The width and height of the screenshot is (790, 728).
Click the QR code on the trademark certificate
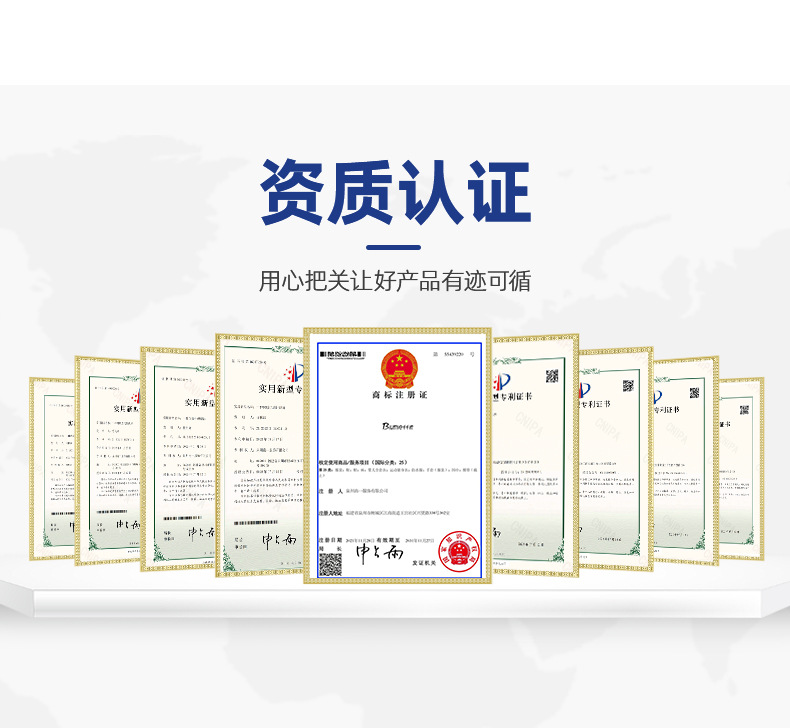point(331,564)
